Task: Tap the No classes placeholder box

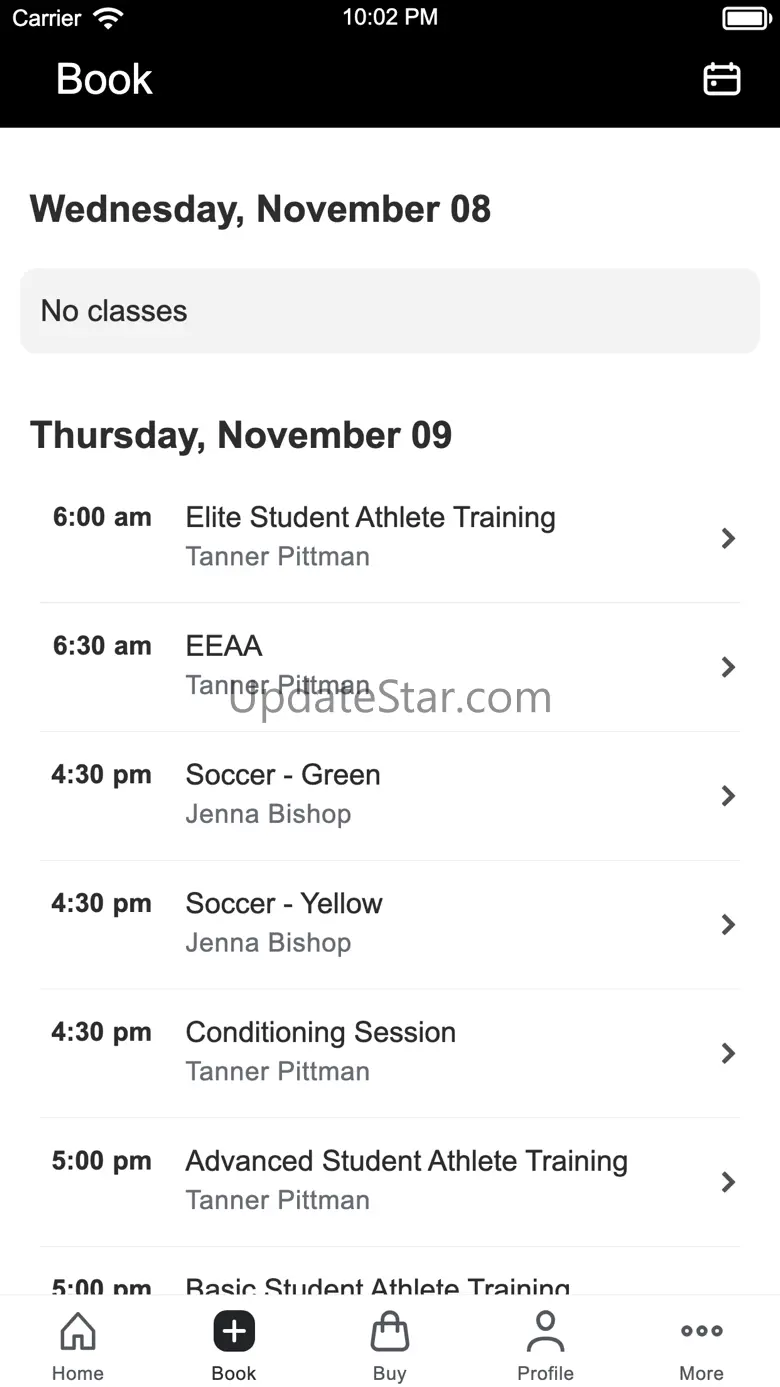Action: pos(390,311)
